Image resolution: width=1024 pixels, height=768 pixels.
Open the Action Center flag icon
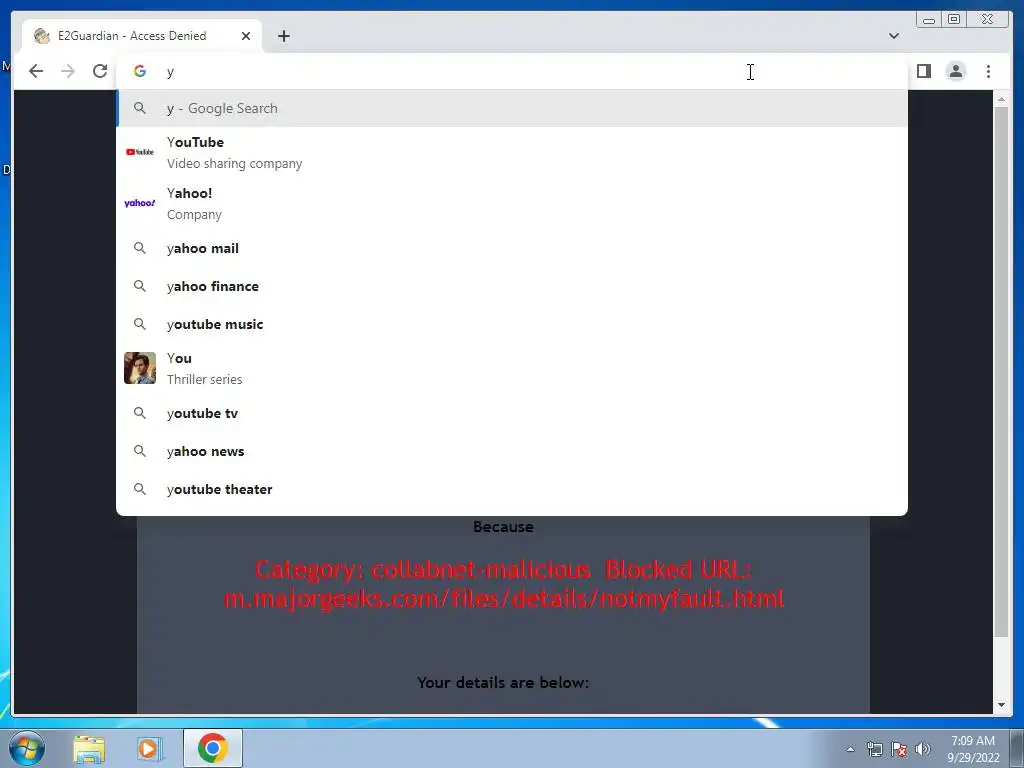(x=899, y=749)
